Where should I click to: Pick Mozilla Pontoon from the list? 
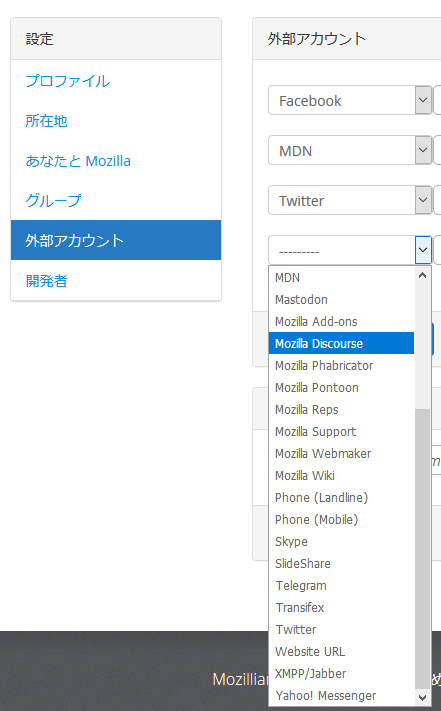click(x=341, y=388)
